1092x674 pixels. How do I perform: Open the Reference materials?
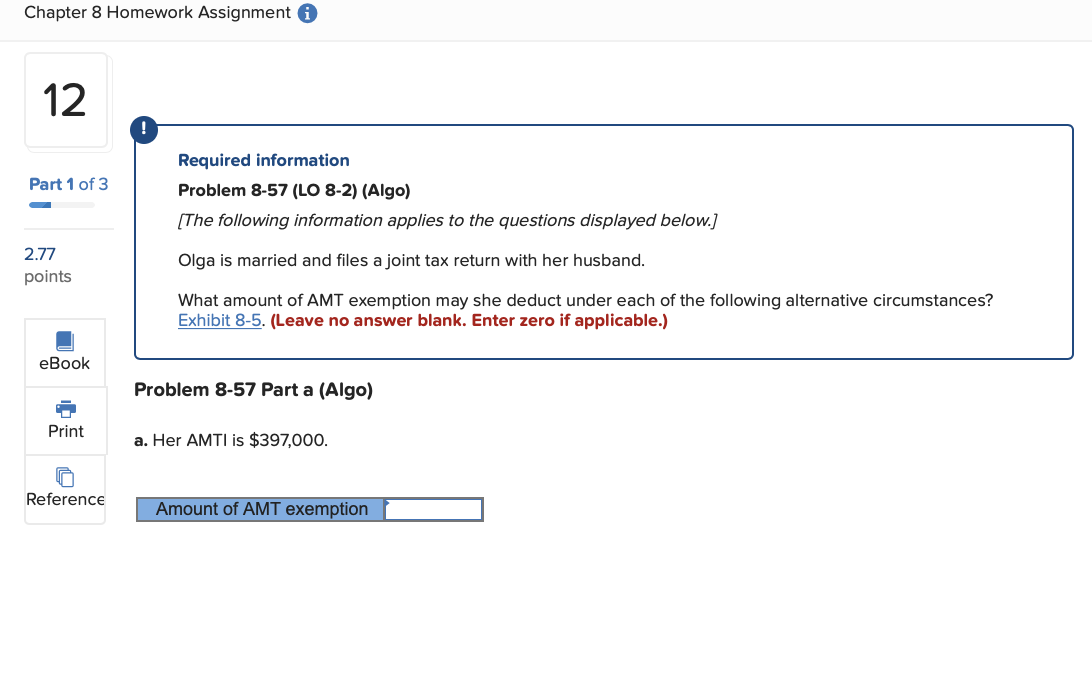coord(65,489)
